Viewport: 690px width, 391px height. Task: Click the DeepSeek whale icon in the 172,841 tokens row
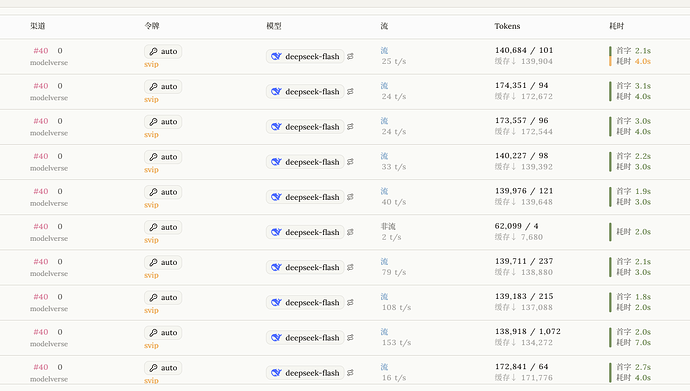click(x=276, y=373)
